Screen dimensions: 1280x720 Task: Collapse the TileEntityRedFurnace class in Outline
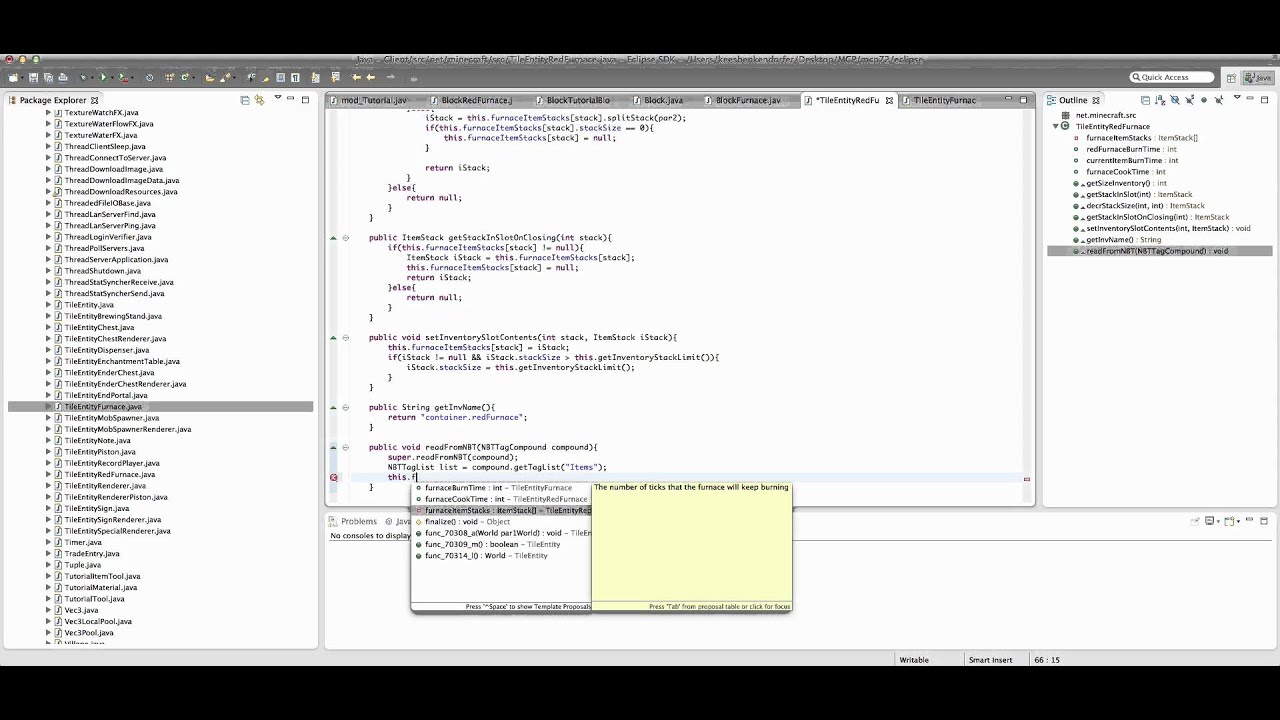(x=1055, y=127)
